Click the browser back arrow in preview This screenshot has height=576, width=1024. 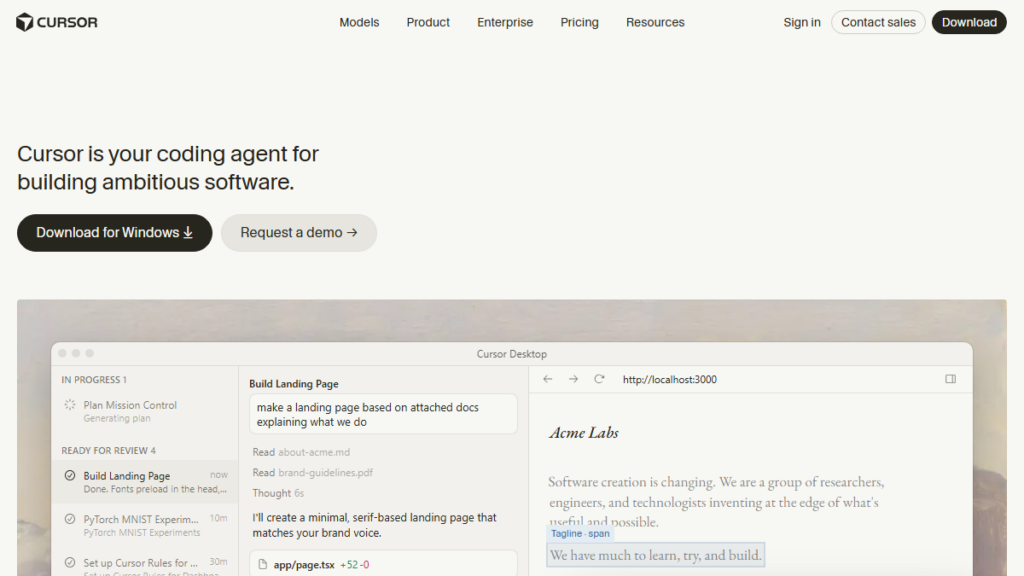(547, 379)
